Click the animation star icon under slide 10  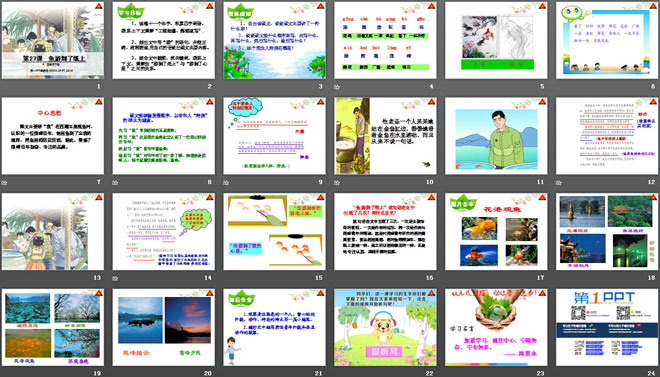click(x=337, y=183)
